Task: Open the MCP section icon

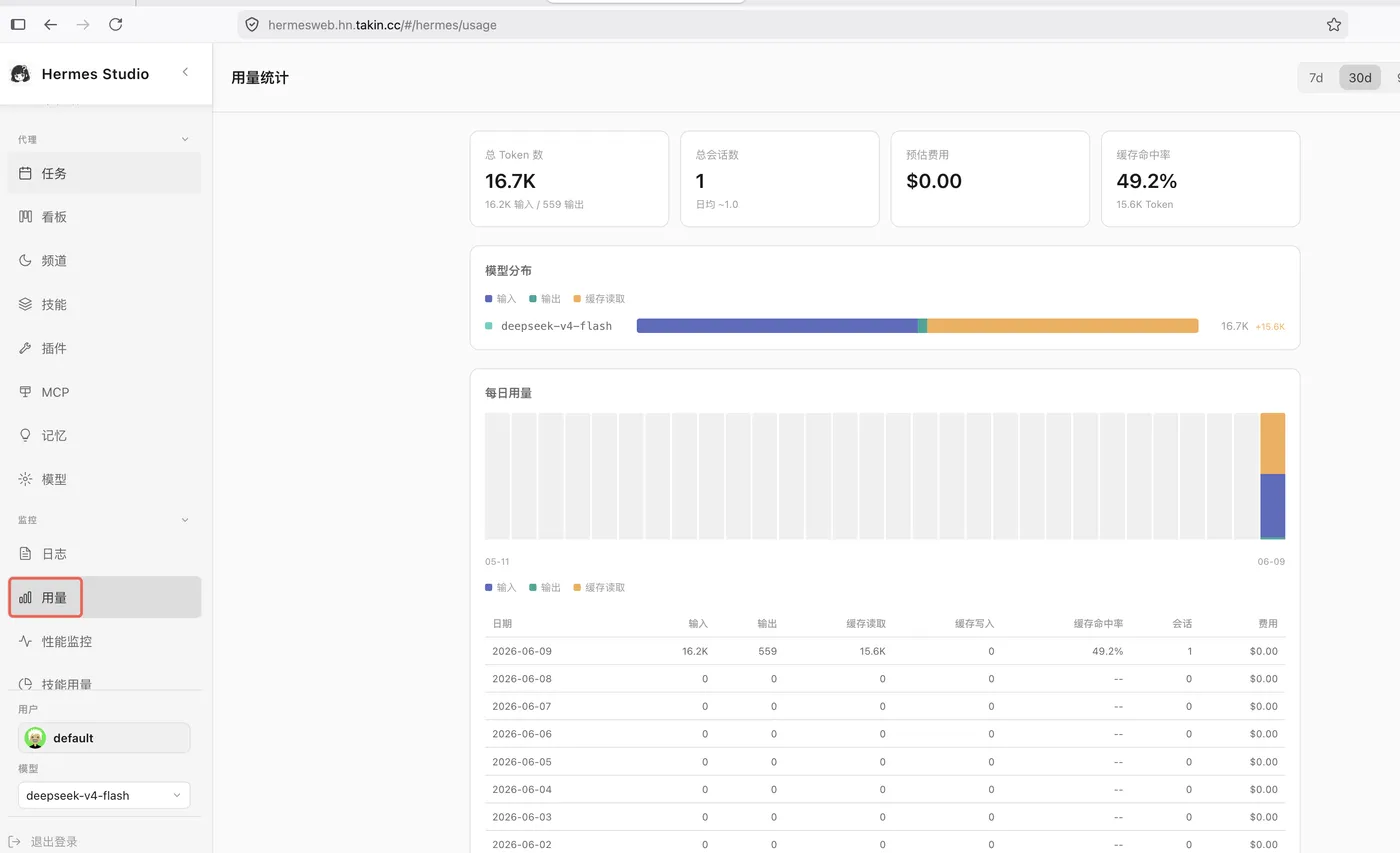Action: pos(25,392)
